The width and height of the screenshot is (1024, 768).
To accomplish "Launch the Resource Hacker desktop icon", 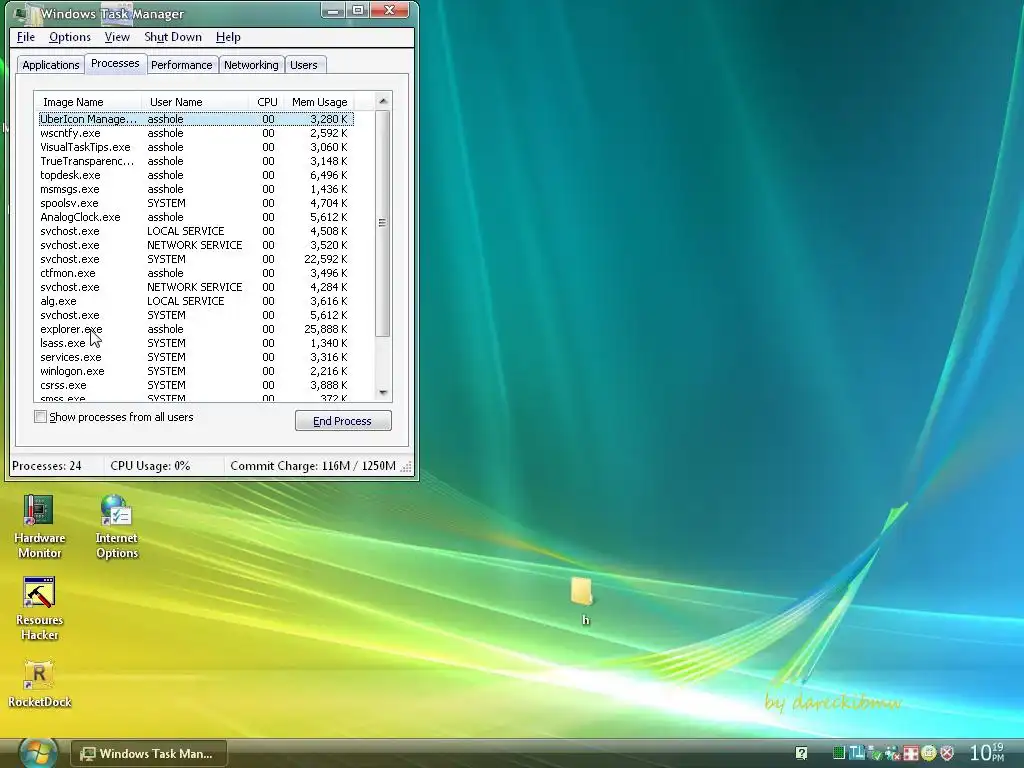I will point(39,609).
